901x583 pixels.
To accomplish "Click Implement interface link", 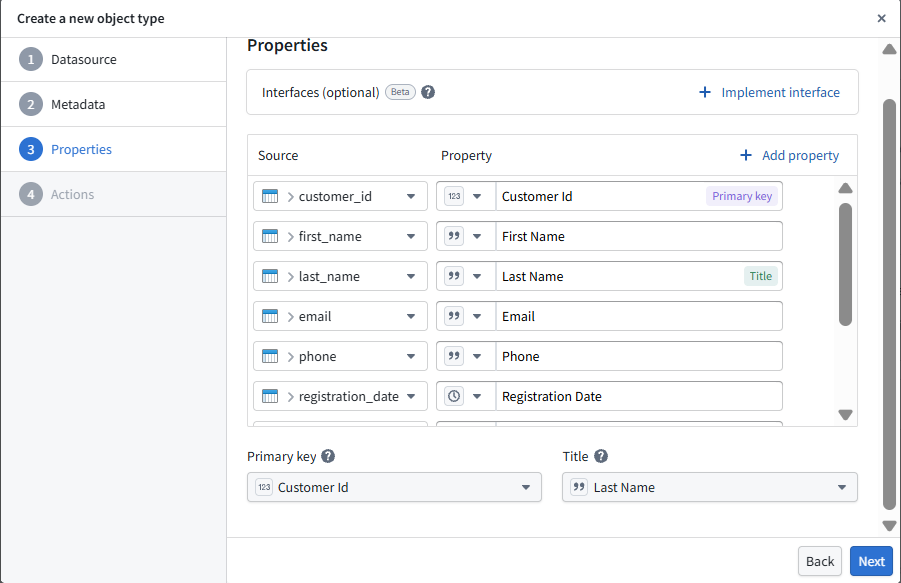I will (x=780, y=92).
